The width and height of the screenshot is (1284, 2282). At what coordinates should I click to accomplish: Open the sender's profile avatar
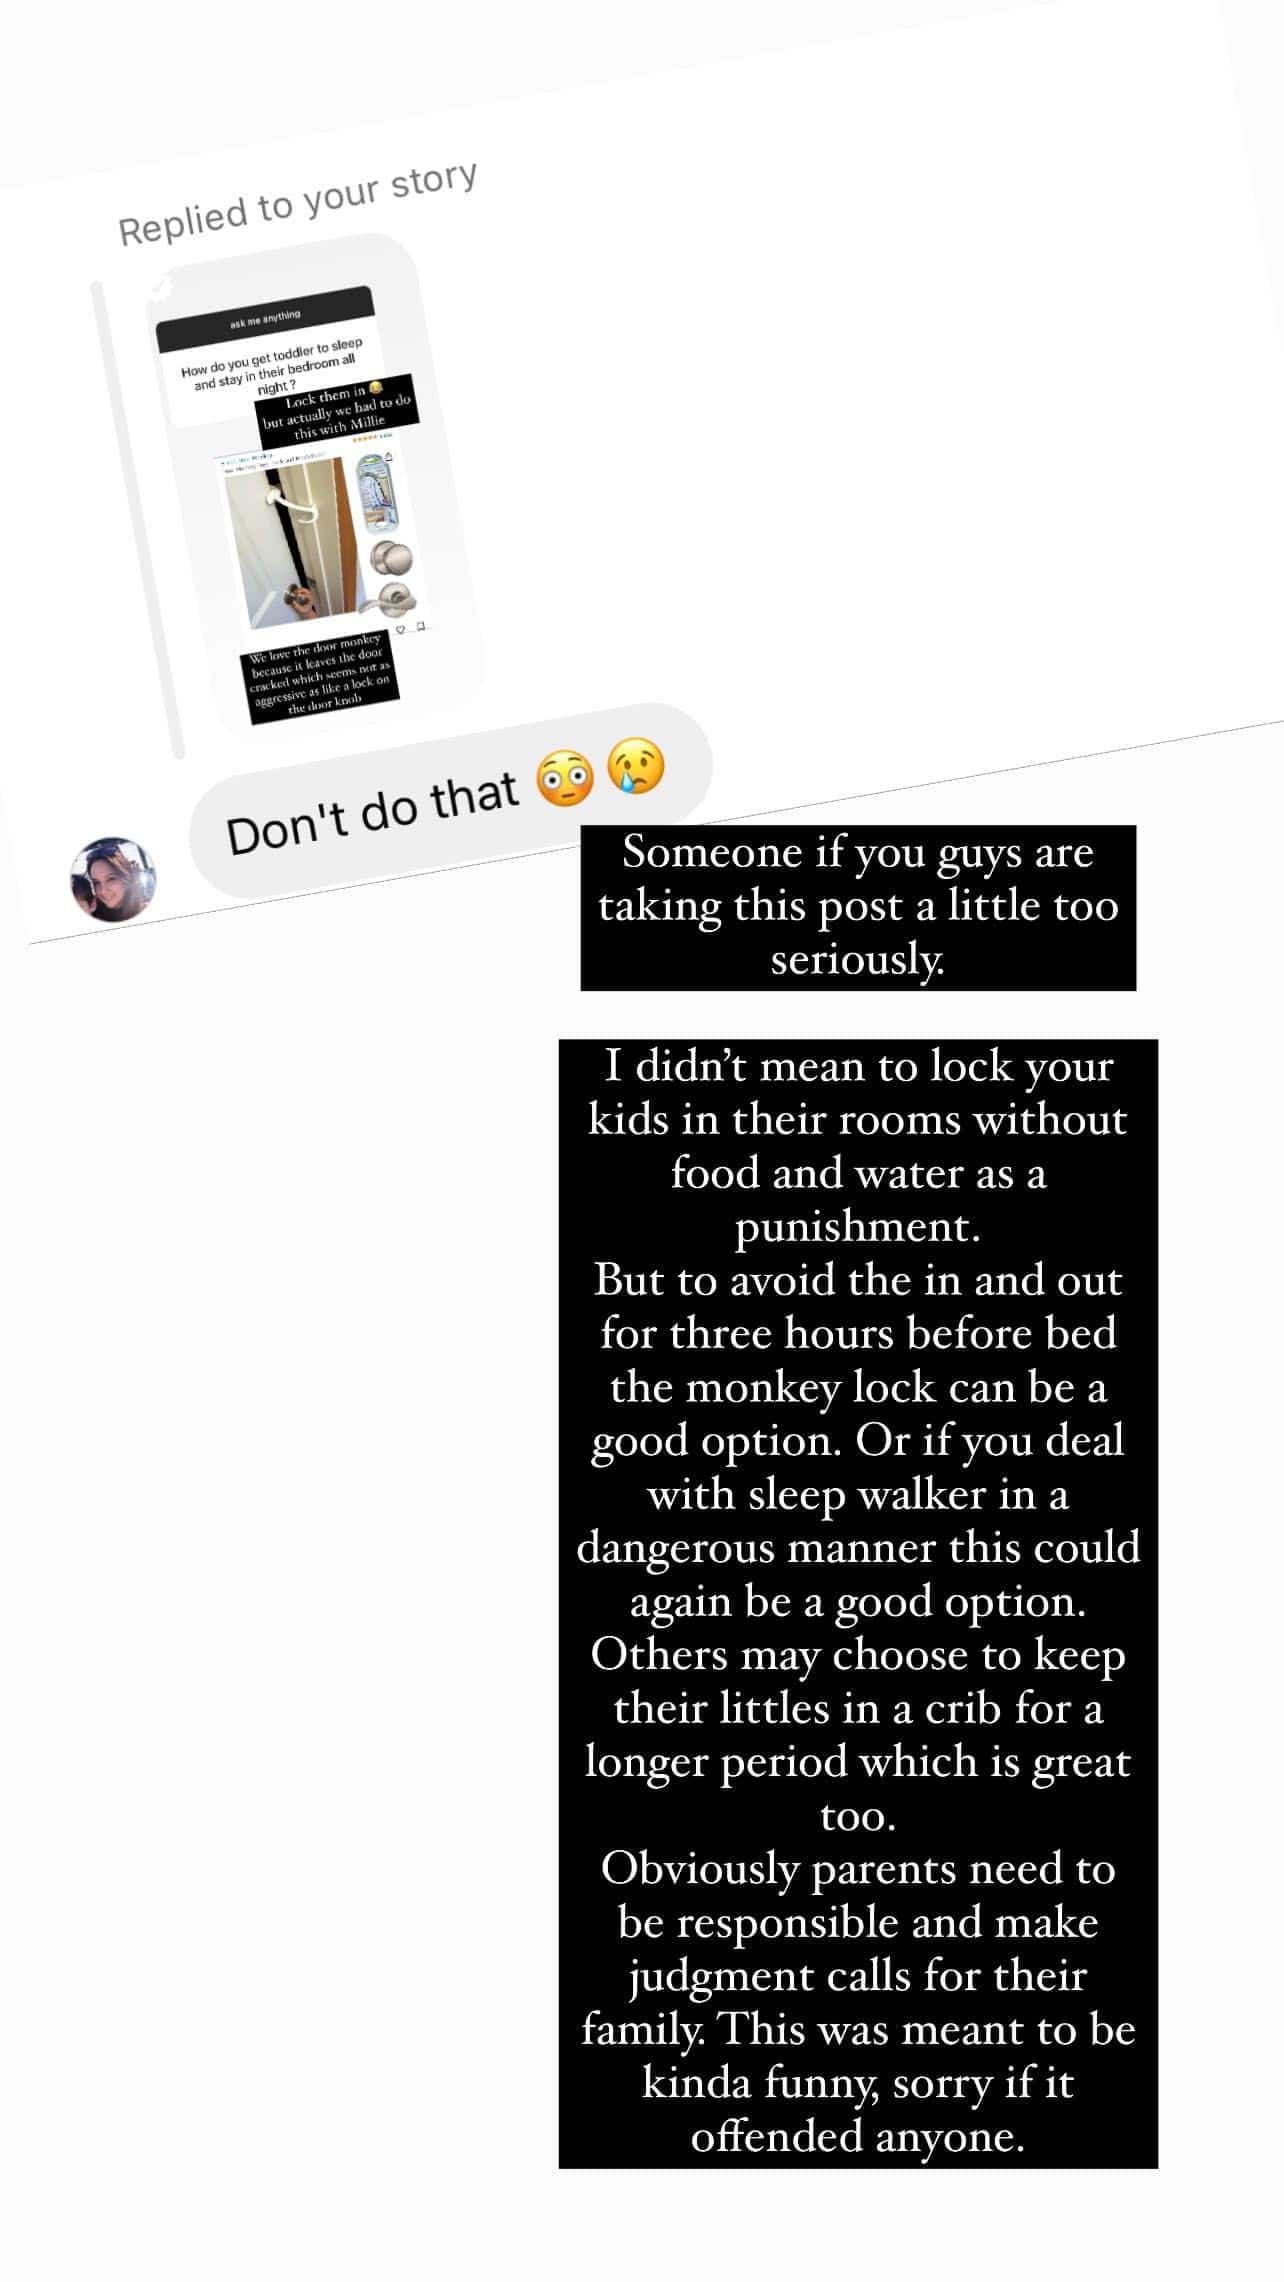112,879
